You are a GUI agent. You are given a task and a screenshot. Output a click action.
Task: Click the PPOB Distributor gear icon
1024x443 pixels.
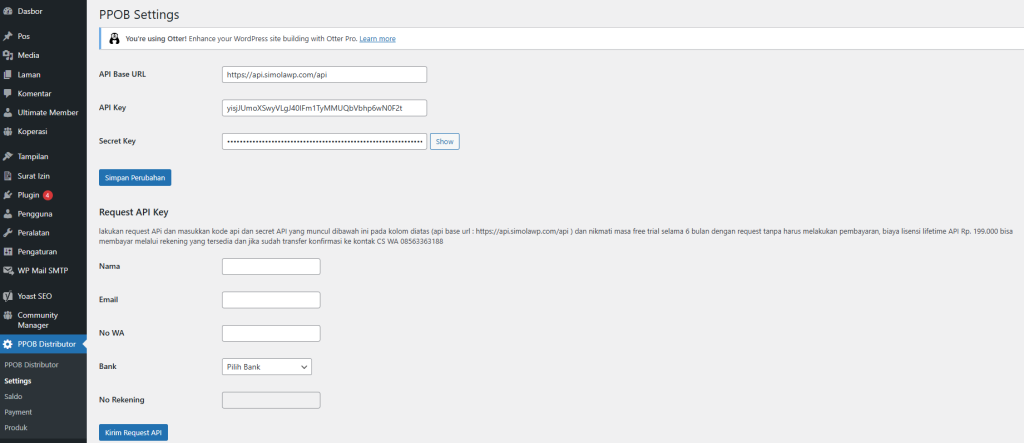point(8,344)
